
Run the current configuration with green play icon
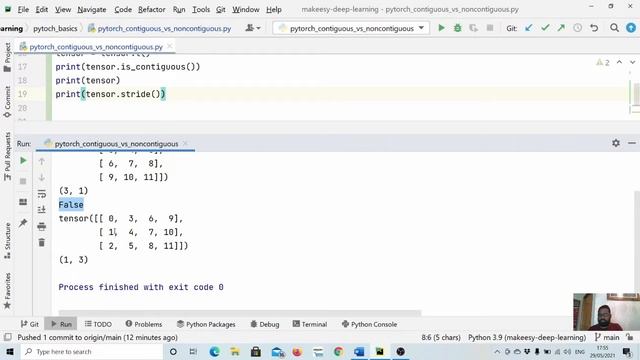441,28
